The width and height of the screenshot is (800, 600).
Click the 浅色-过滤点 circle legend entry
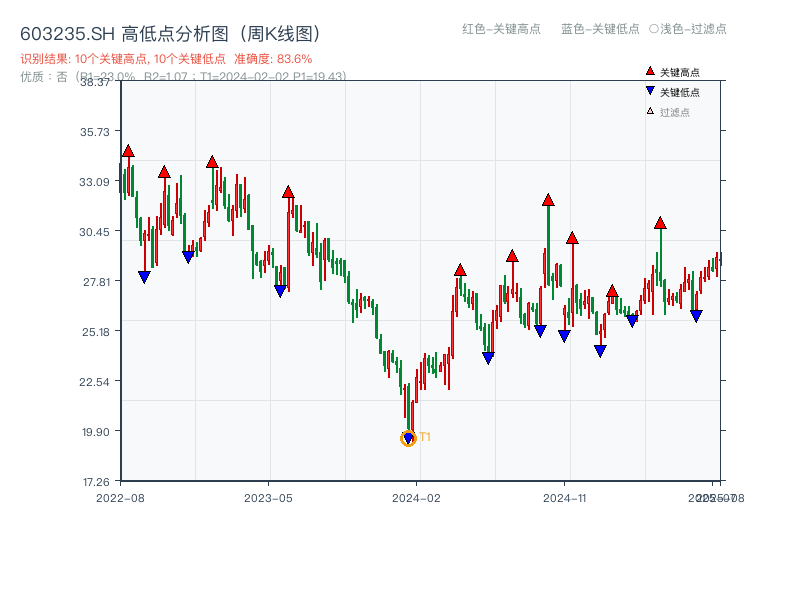point(688,29)
